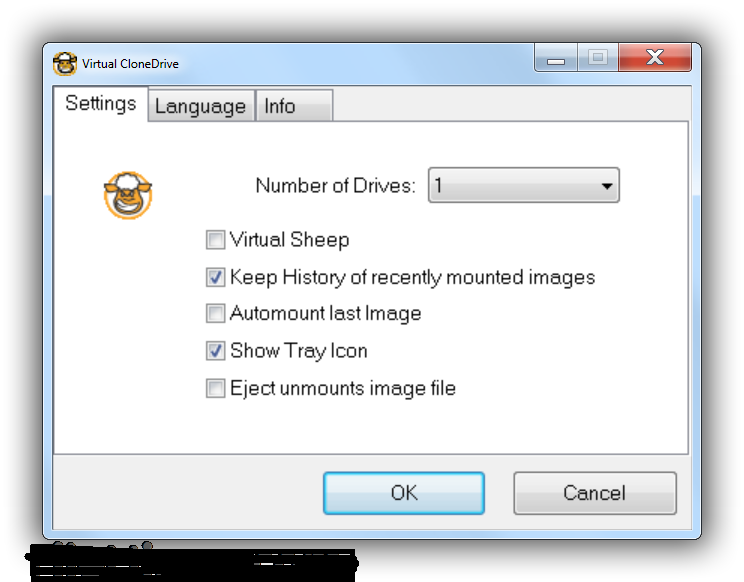Disable the Show Tray Icon checkbox
The image size is (744, 582).
[215, 351]
